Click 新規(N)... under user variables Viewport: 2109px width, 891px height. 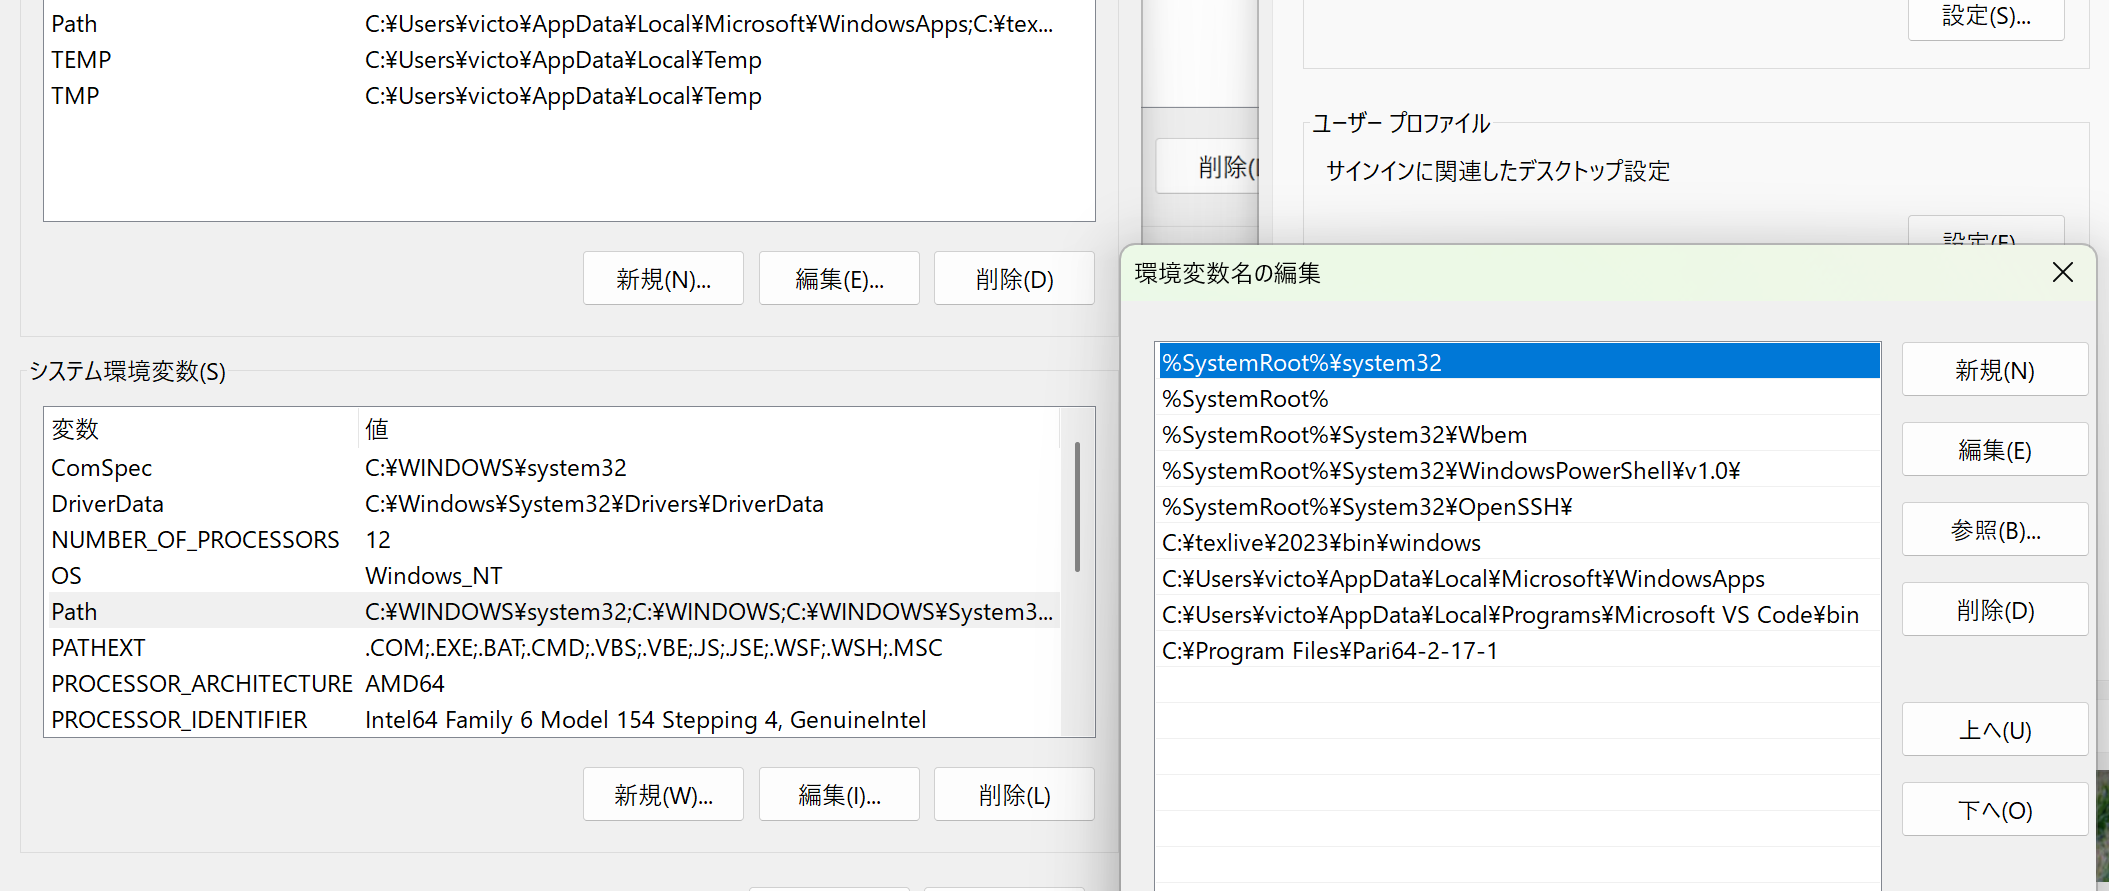pyautogui.click(x=663, y=279)
